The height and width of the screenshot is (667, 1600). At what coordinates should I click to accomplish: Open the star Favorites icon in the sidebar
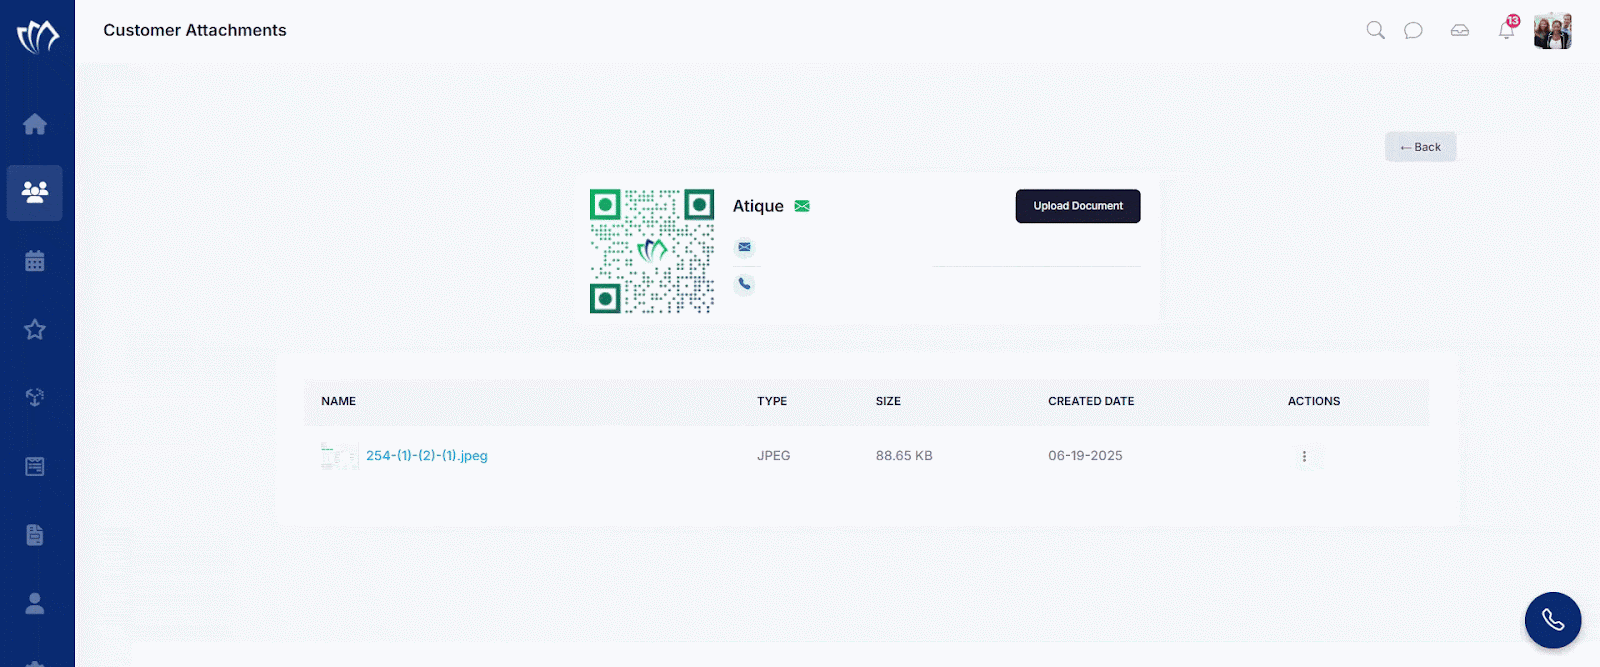tap(35, 329)
